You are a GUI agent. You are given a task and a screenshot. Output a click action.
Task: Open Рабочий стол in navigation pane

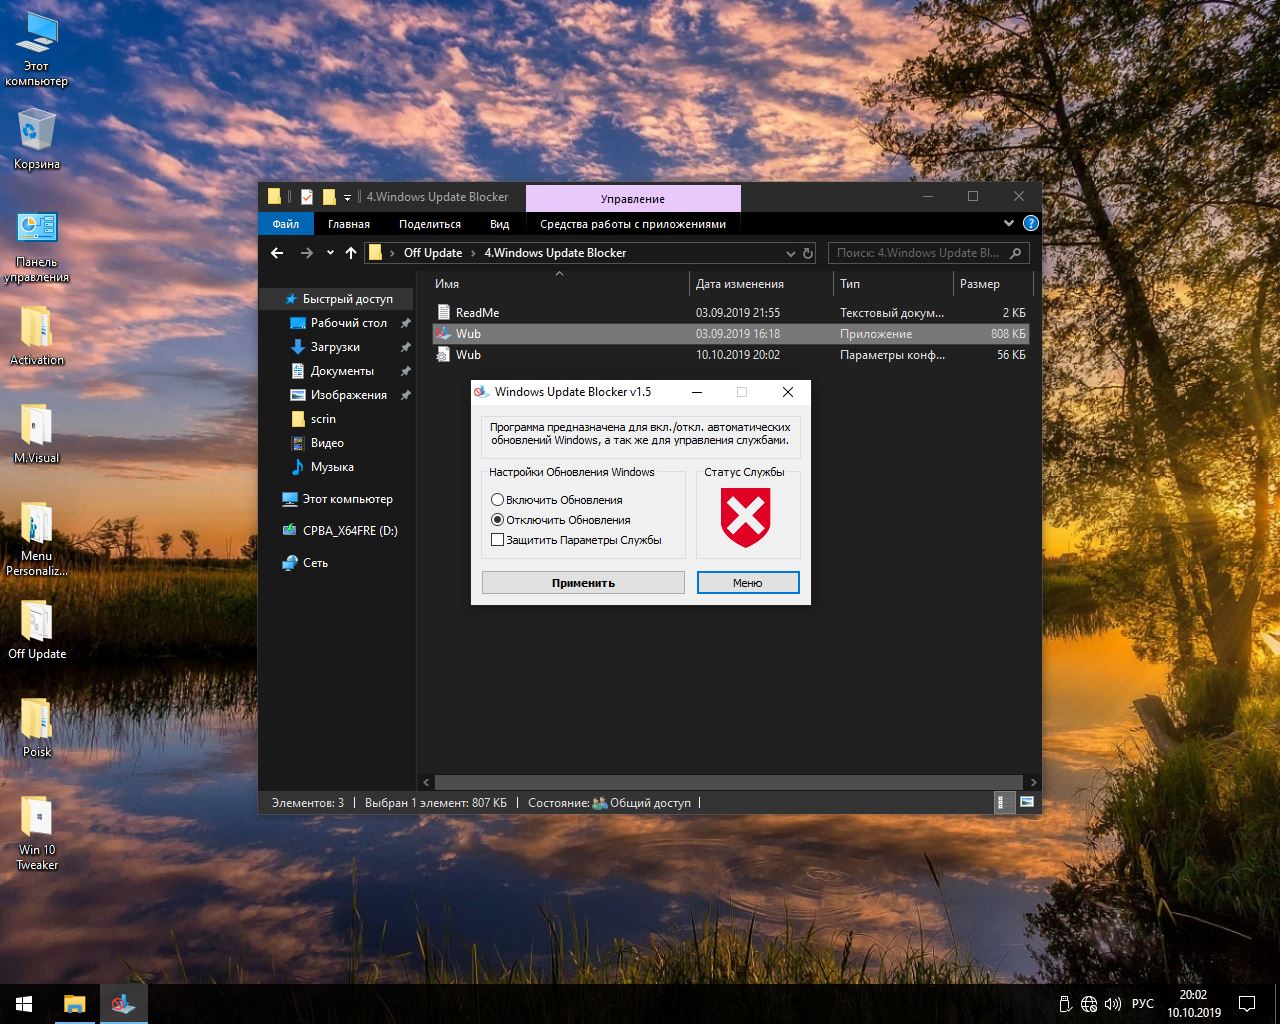point(337,323)
